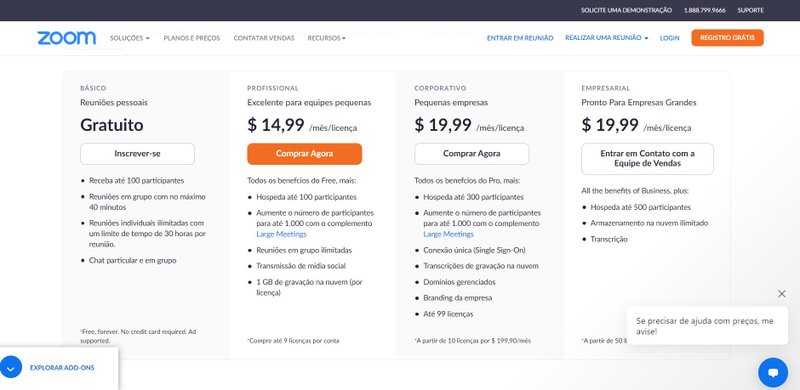Click Solicite uma Demonstração in top bar
The width and height of the screenshot is (800, 390).
(626, 10)
